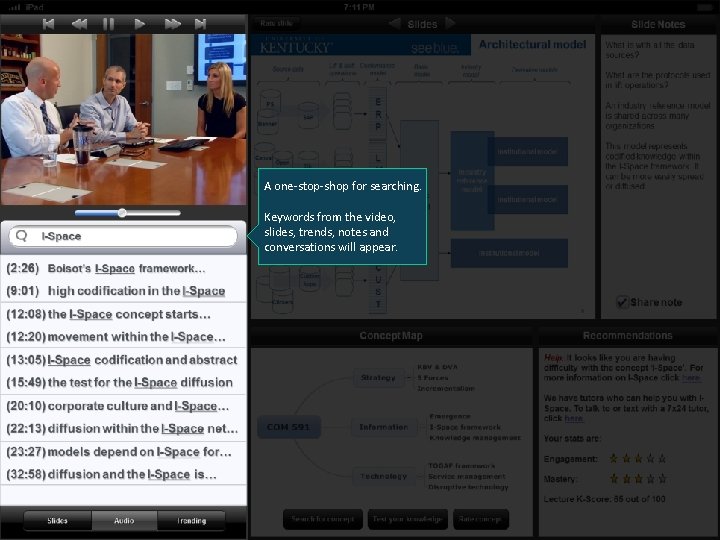The image size is (720, 540).
Task: Jump to 9:01 'high codification in the I-Space'
Action: 123,291
